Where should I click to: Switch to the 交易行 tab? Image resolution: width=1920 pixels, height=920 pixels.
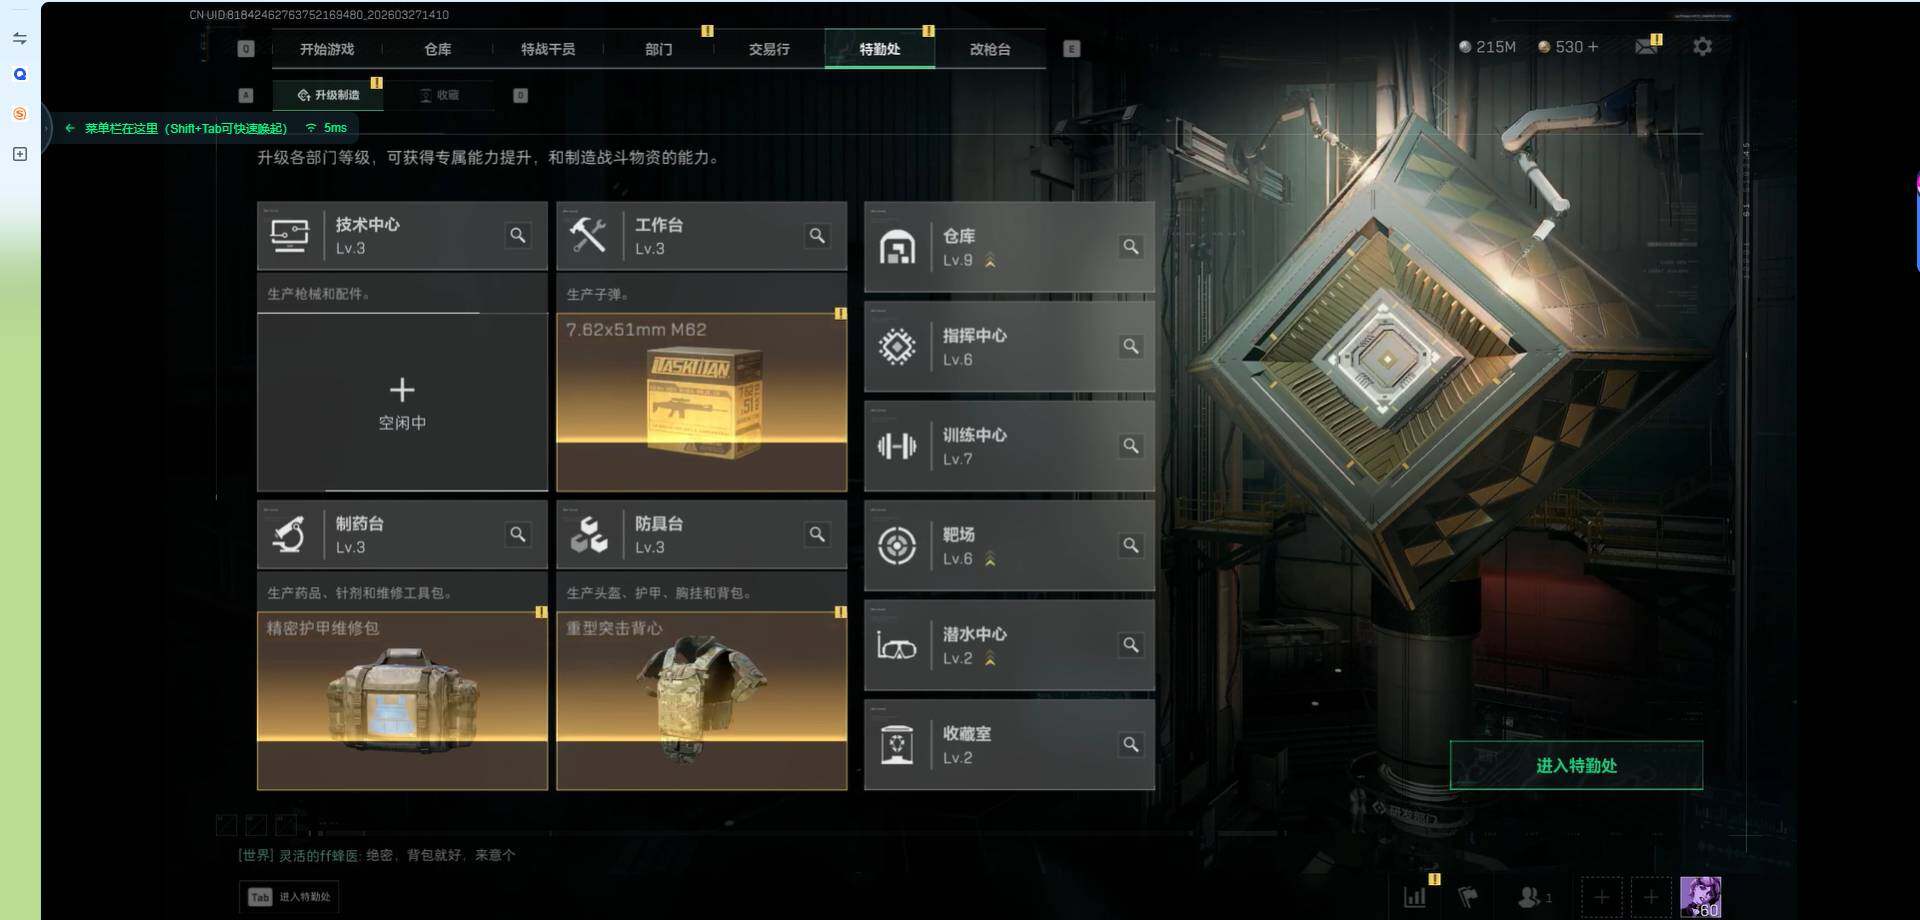coord(769,49)
